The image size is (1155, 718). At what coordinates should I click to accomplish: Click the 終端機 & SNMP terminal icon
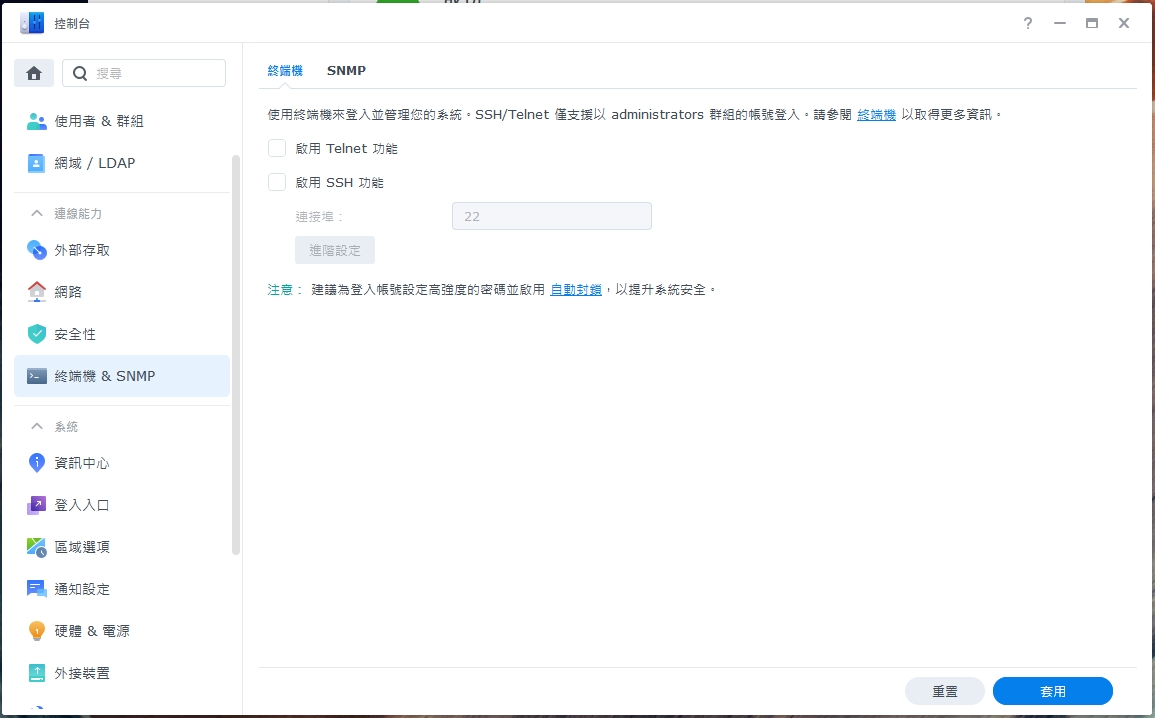[36, 376]
